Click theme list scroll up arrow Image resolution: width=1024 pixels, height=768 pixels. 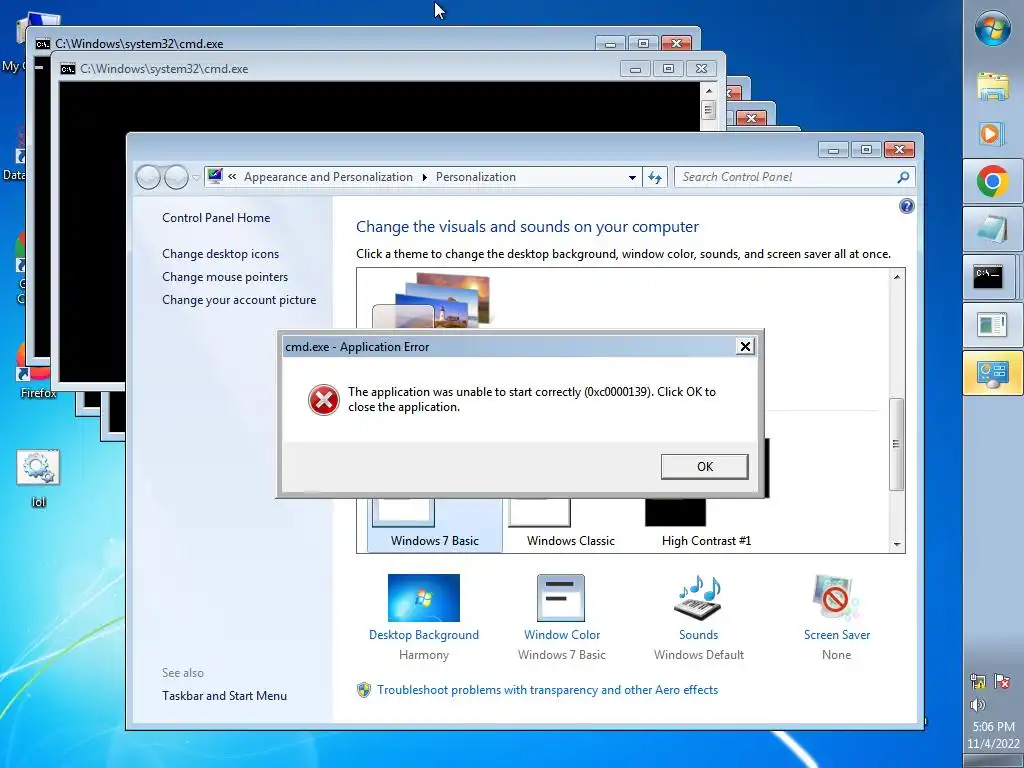(x=897, y=277)
